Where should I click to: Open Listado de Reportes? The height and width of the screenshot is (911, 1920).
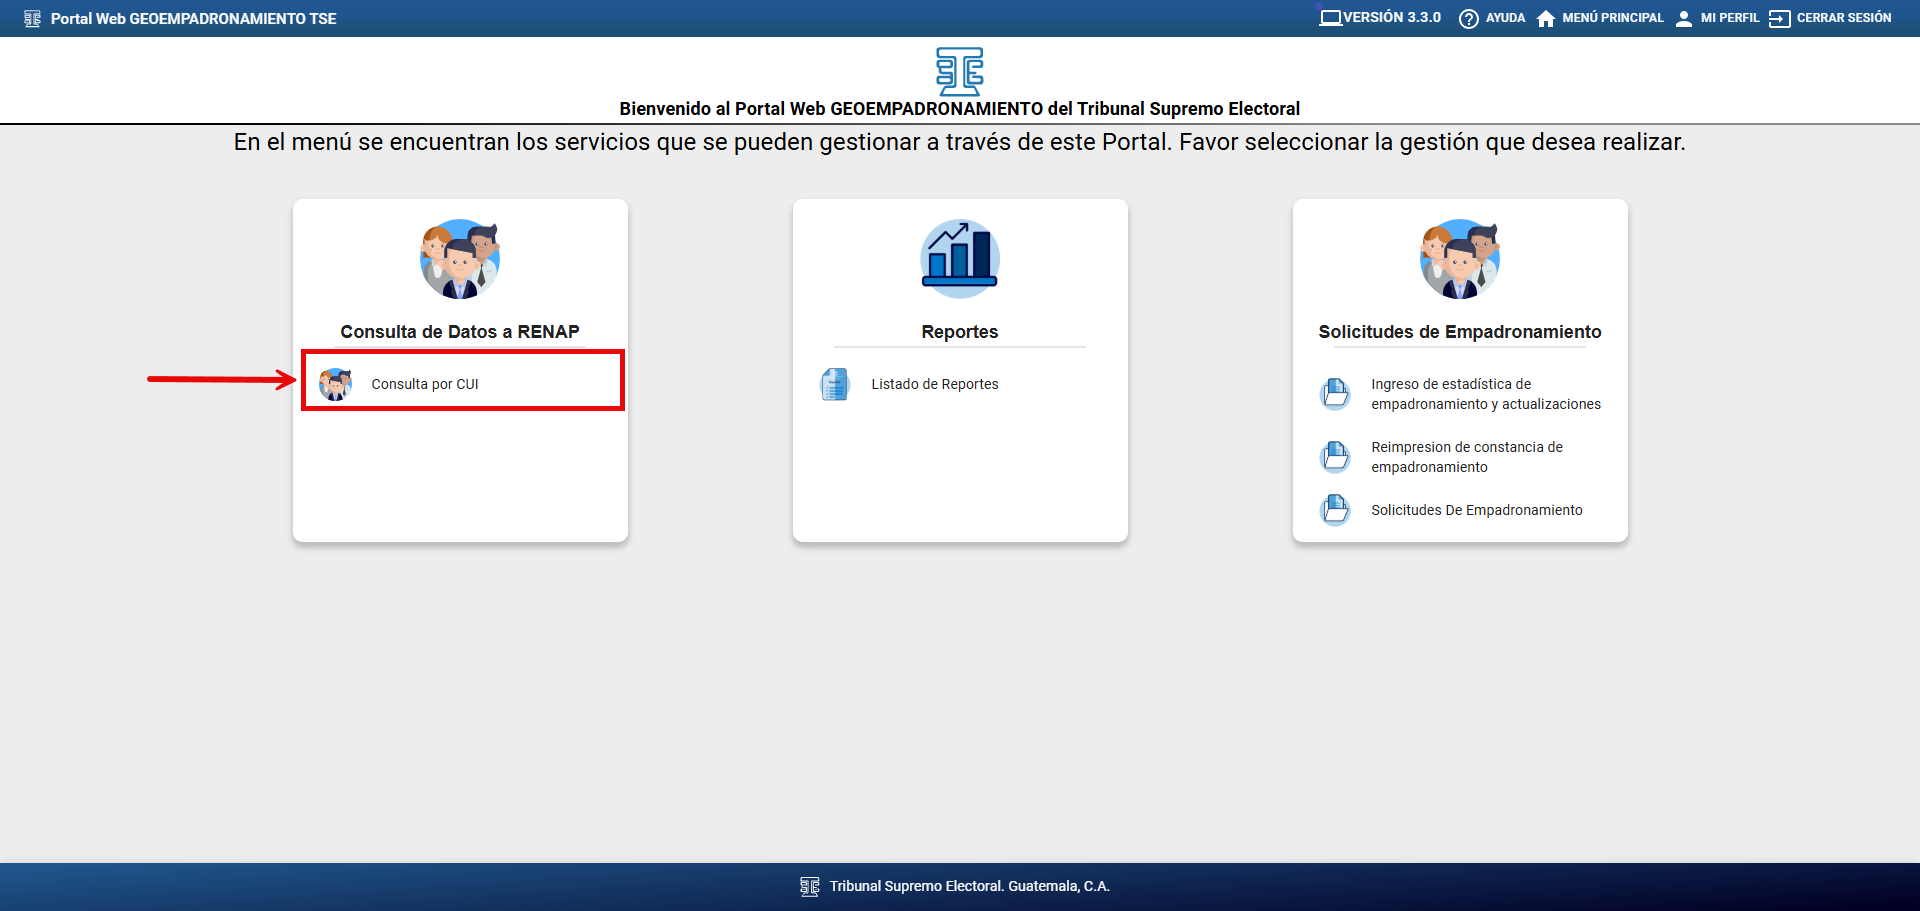934,384
